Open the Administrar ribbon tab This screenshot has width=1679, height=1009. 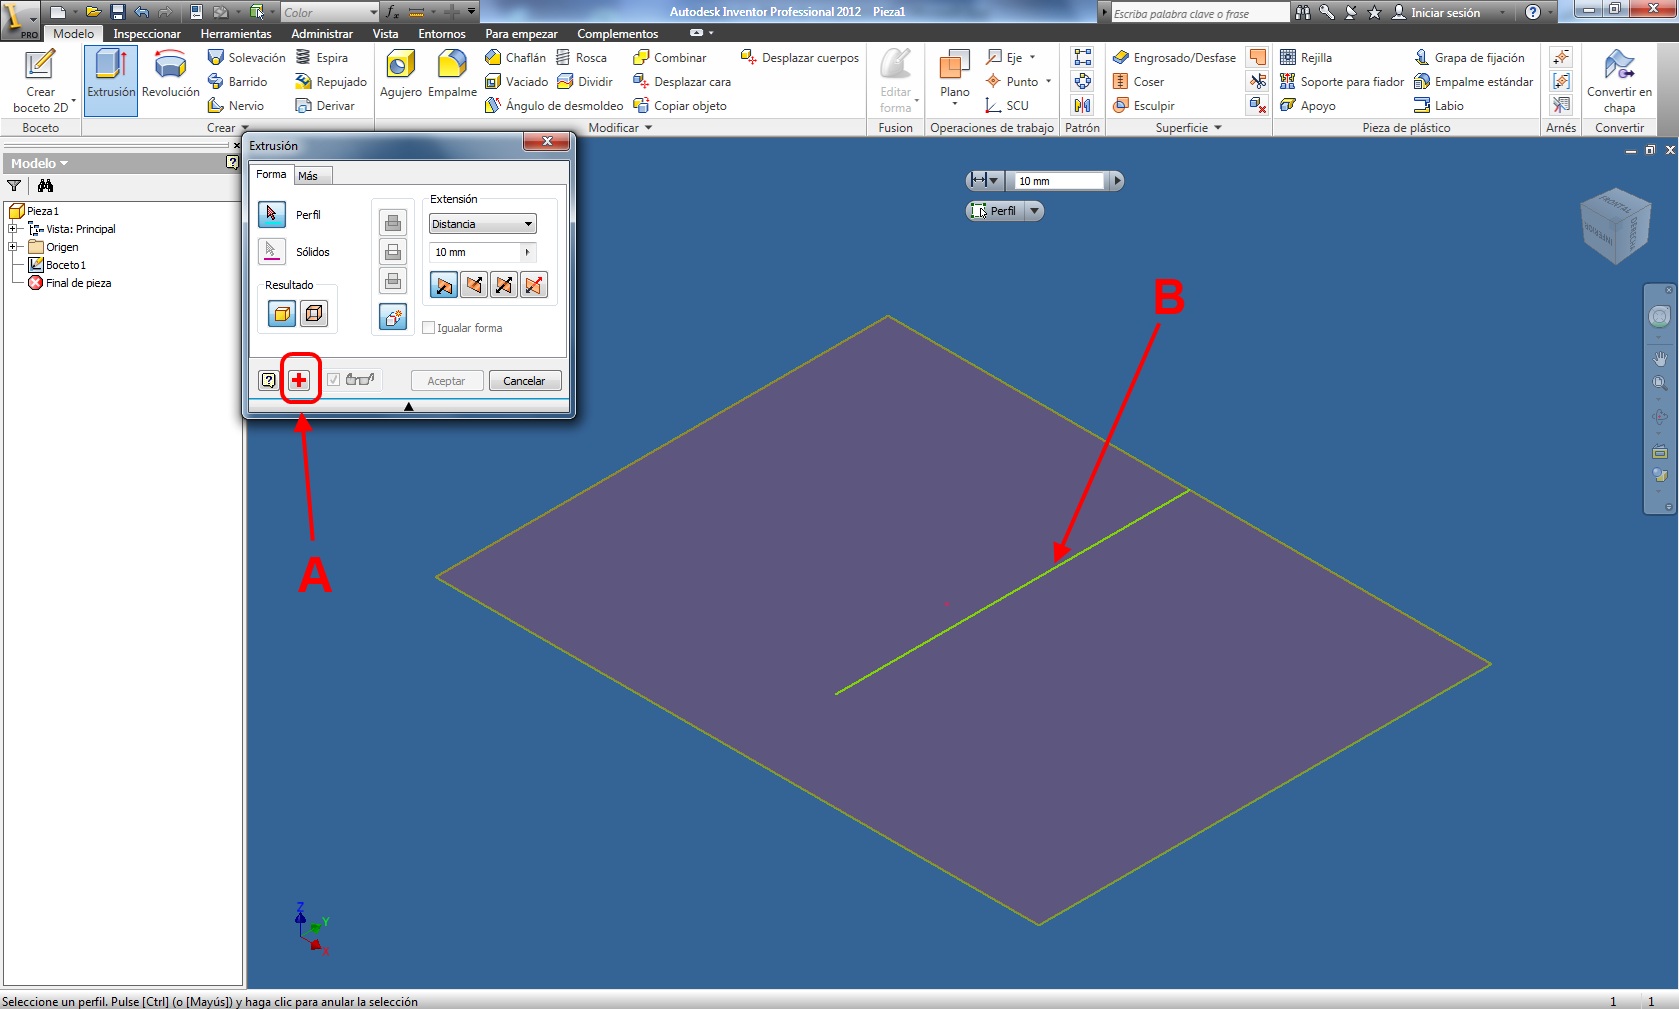(322, 34)
